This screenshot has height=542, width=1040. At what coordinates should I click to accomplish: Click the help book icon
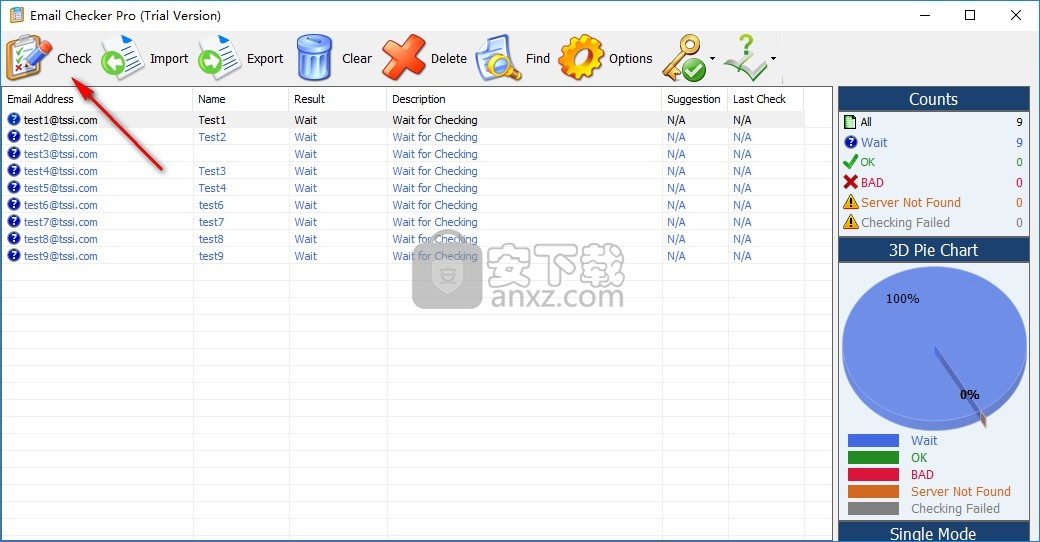click(746, 58)
